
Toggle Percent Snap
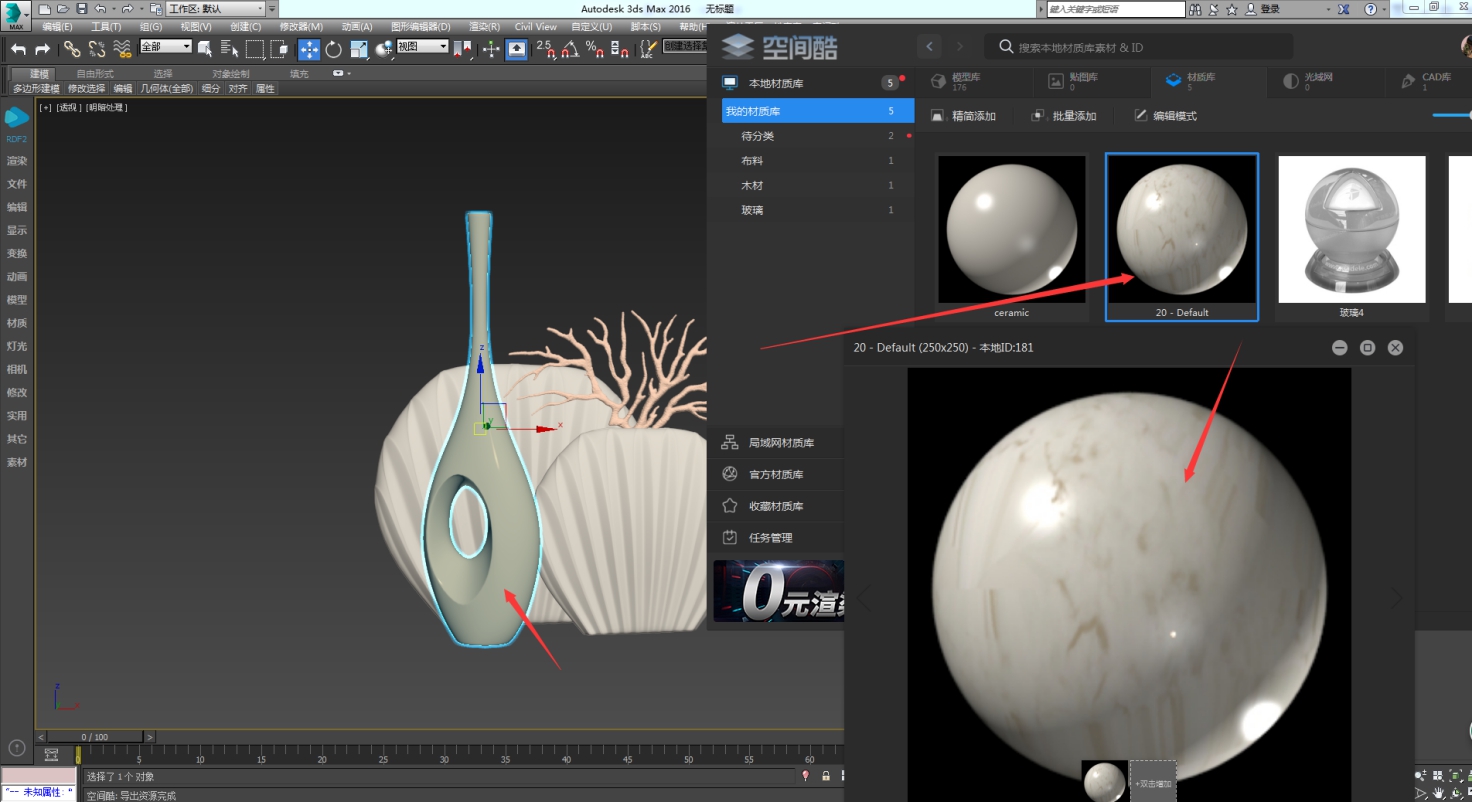coord(595,48)
